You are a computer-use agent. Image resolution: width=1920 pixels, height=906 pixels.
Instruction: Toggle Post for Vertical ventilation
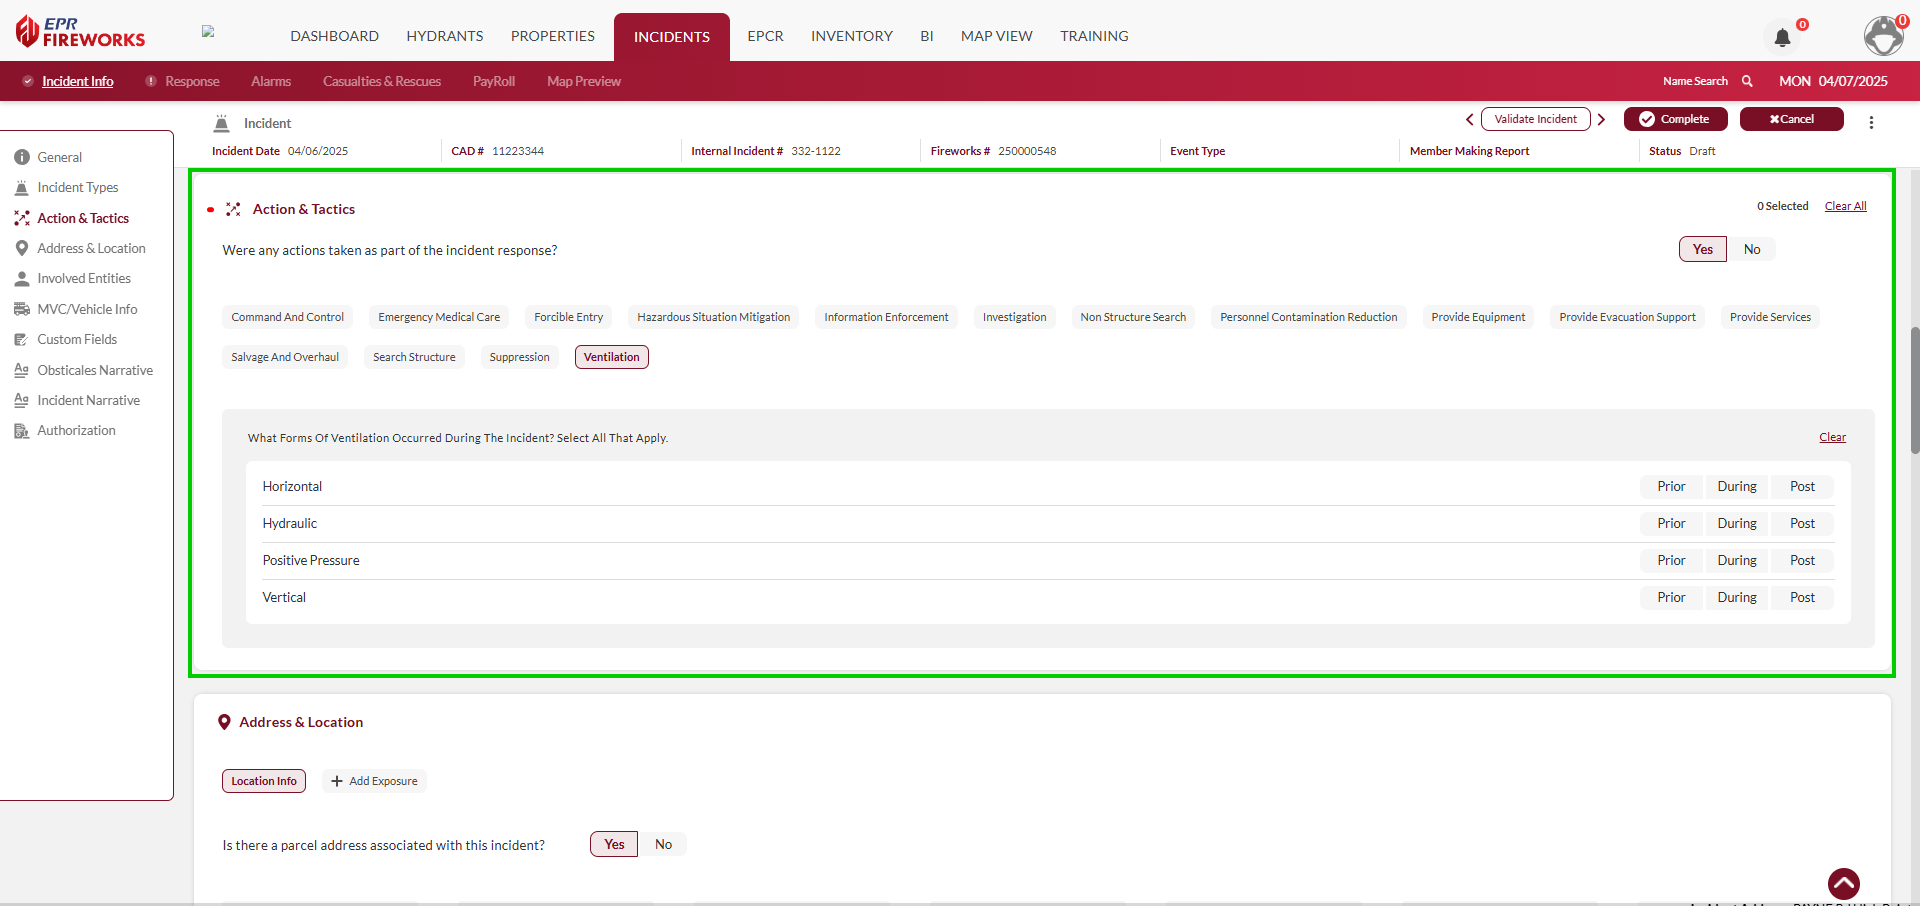pyautogui.click(x=1802, y=598)
